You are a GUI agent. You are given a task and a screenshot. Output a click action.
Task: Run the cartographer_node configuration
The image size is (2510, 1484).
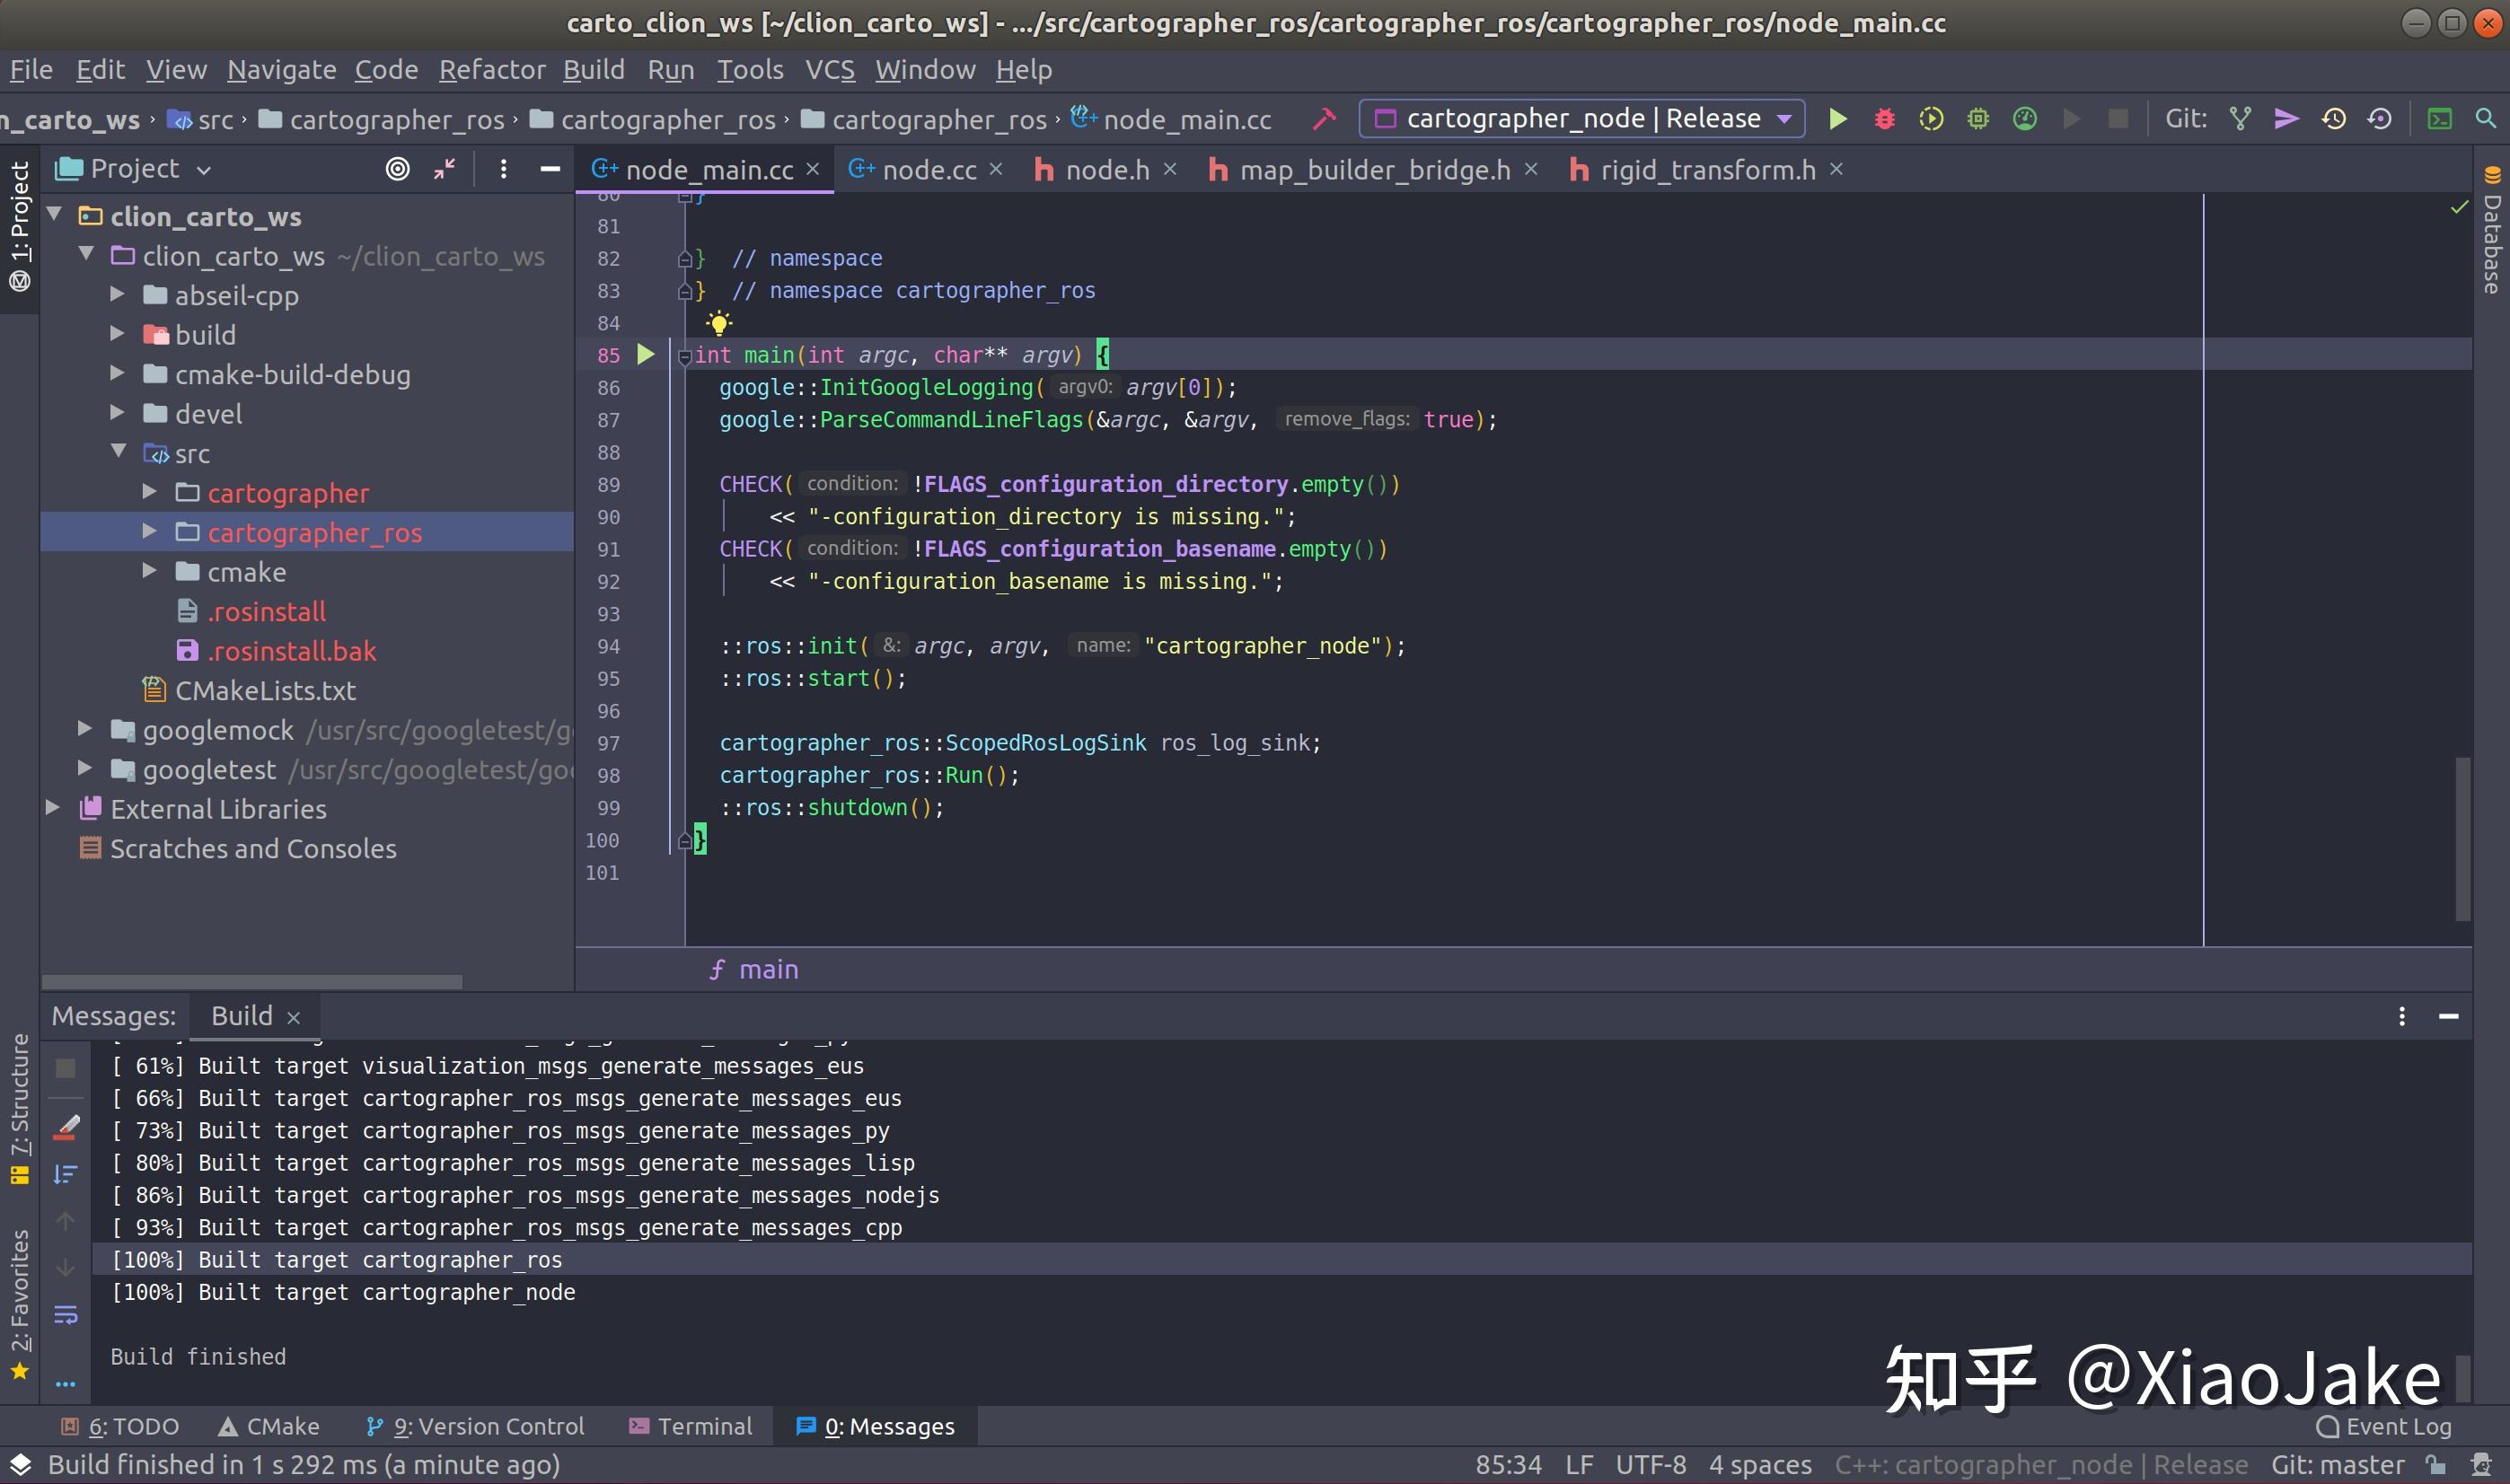coord(1837,118)
